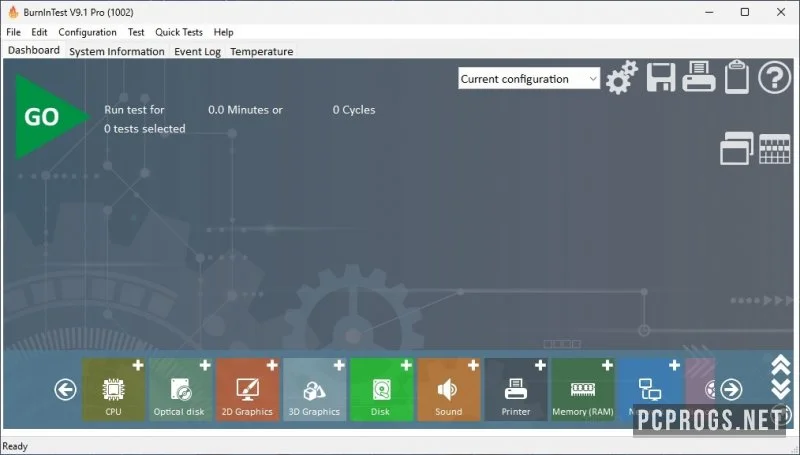The width and height of the screenshot is (800, 455).
Task: Open the Edit menu
Action: [x=39, y=32]
